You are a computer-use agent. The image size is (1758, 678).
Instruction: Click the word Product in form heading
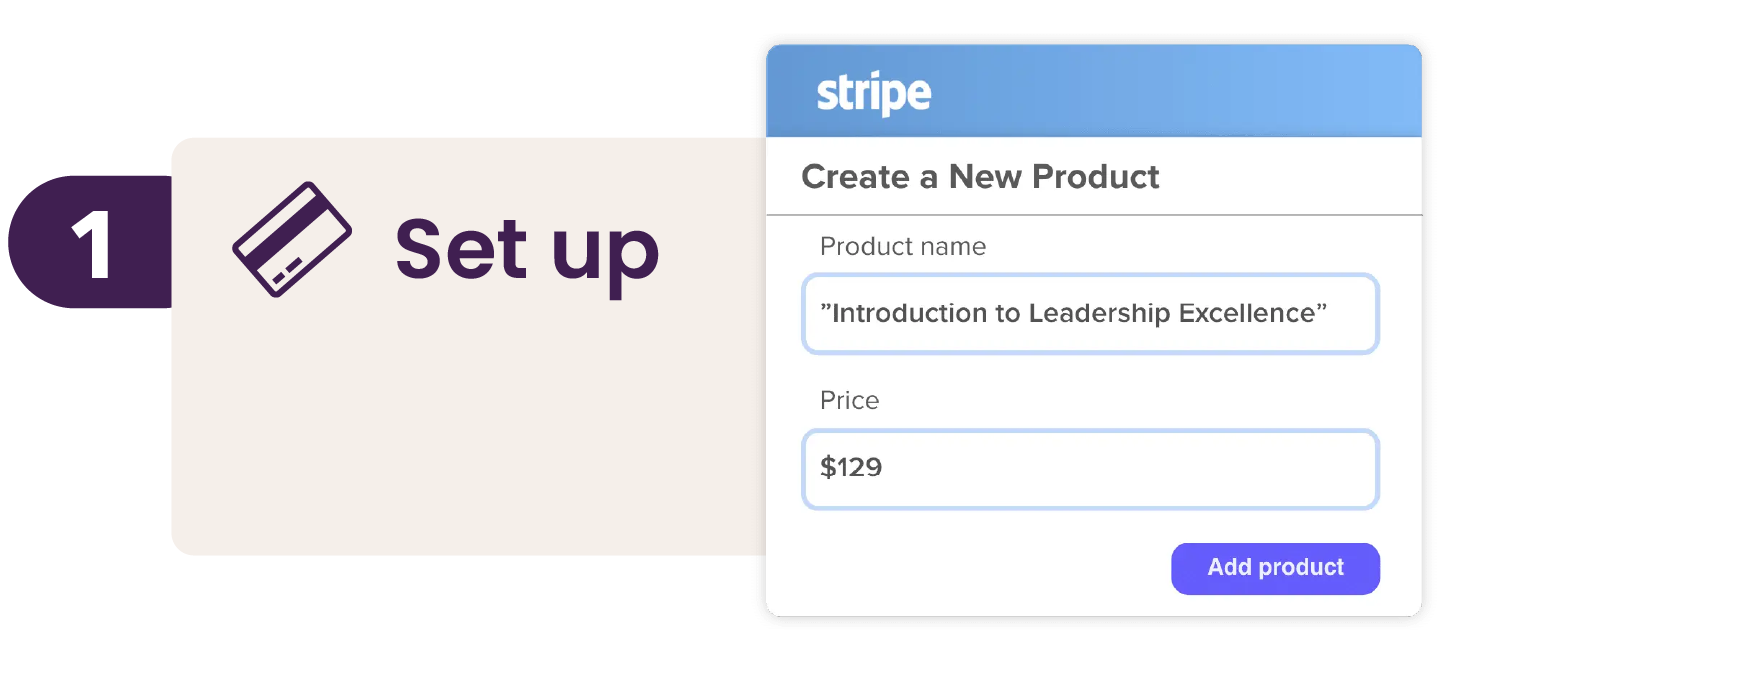pyautogui.click(x=1095, y=177)
